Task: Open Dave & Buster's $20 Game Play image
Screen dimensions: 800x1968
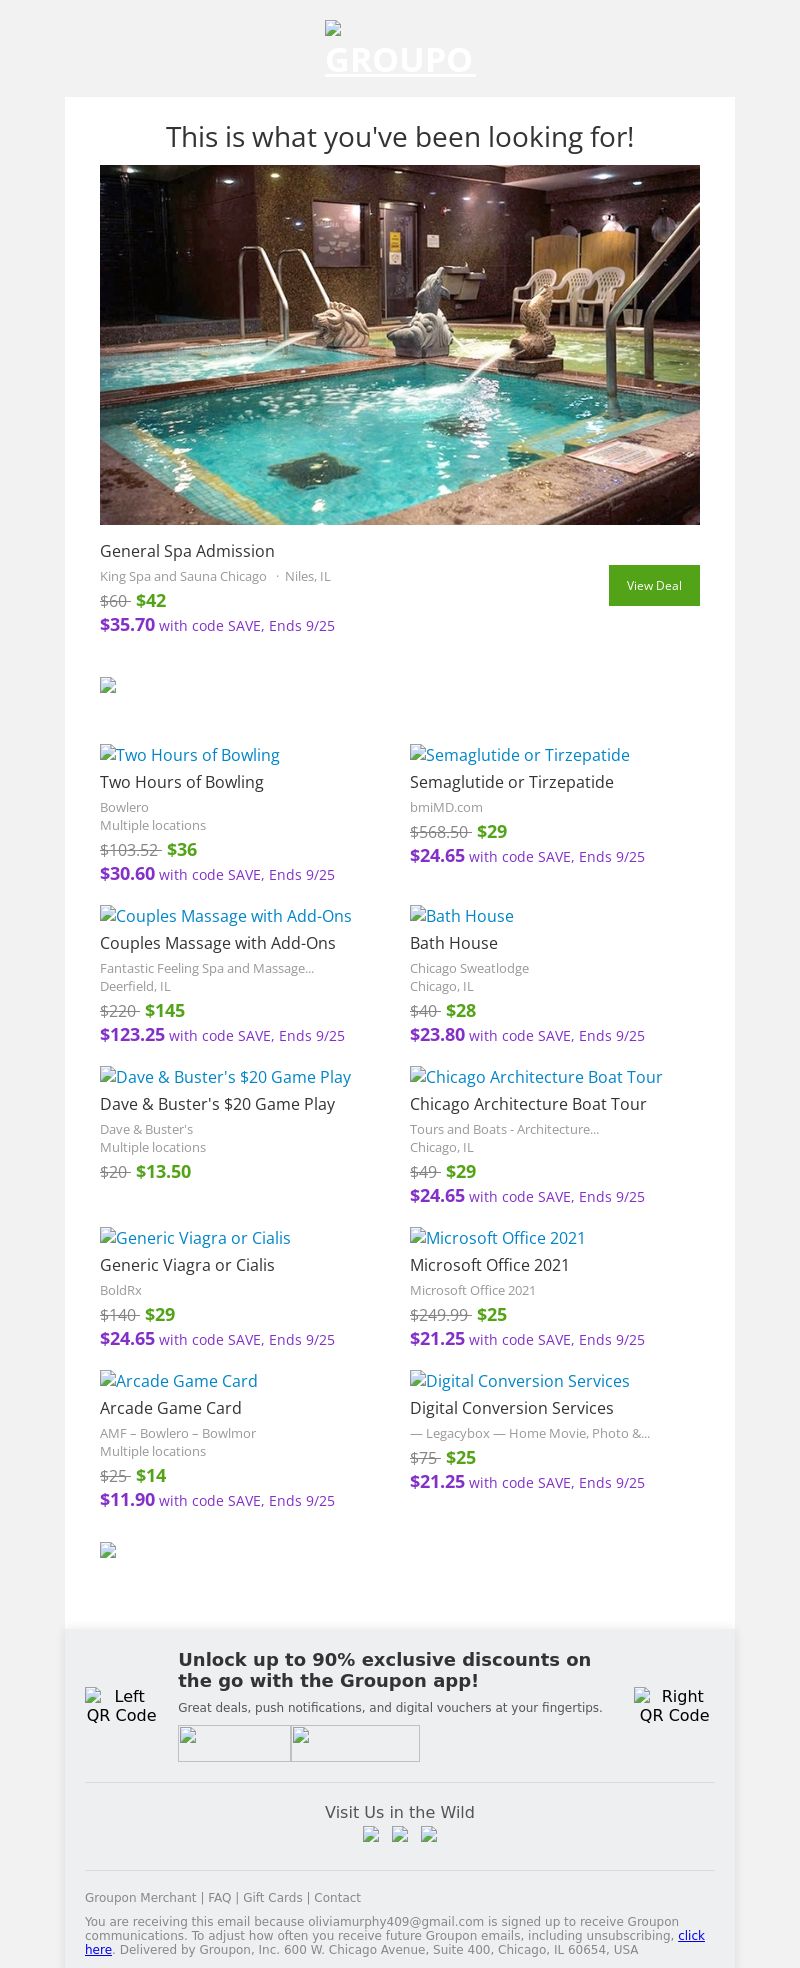Action: pos(226,1077)
